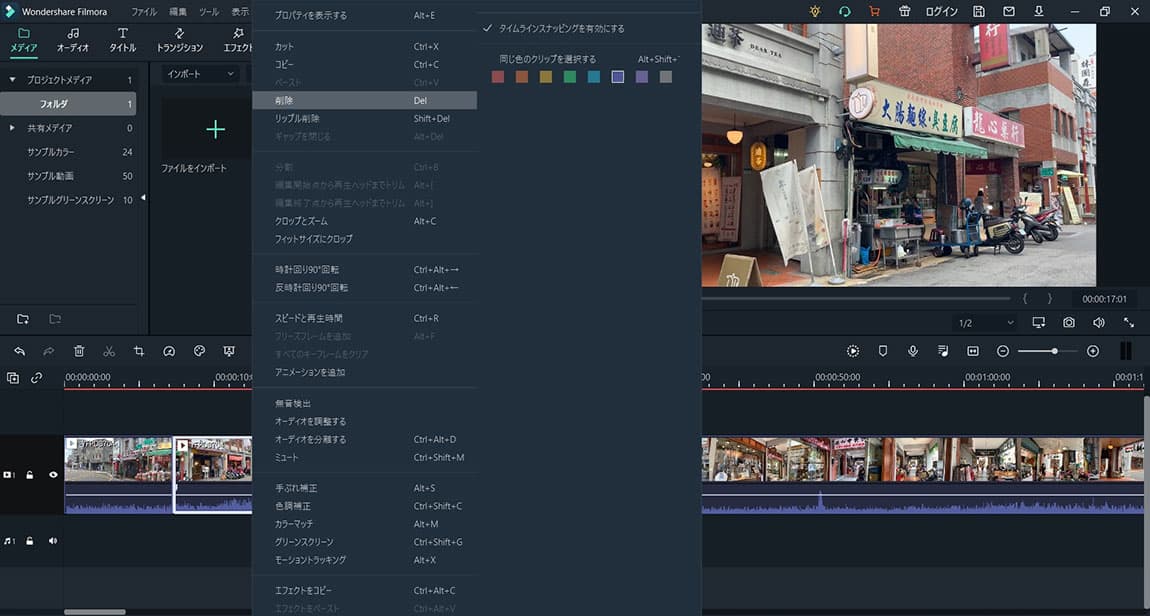
Task: Click the display monitor settings icon
Action: point(1039,323)
